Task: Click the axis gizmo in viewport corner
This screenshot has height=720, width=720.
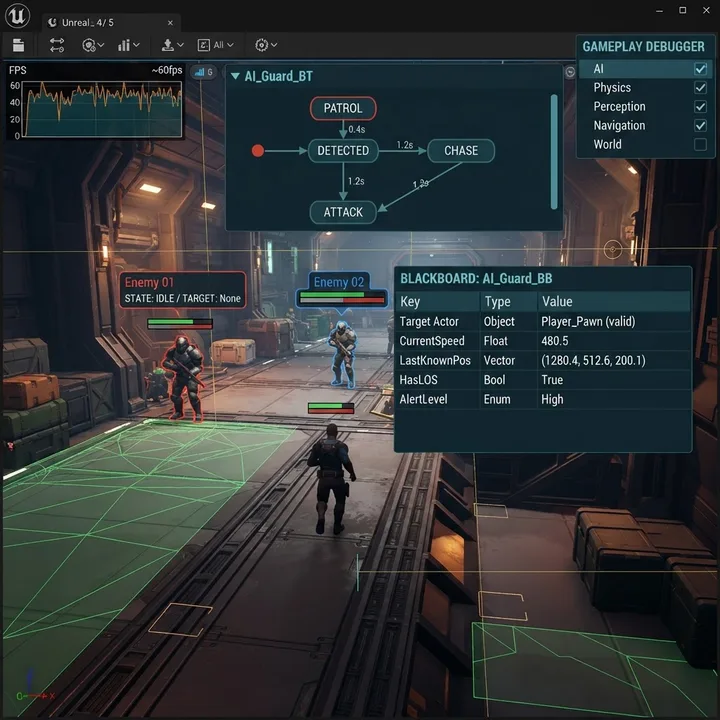Action: (34, 687)
